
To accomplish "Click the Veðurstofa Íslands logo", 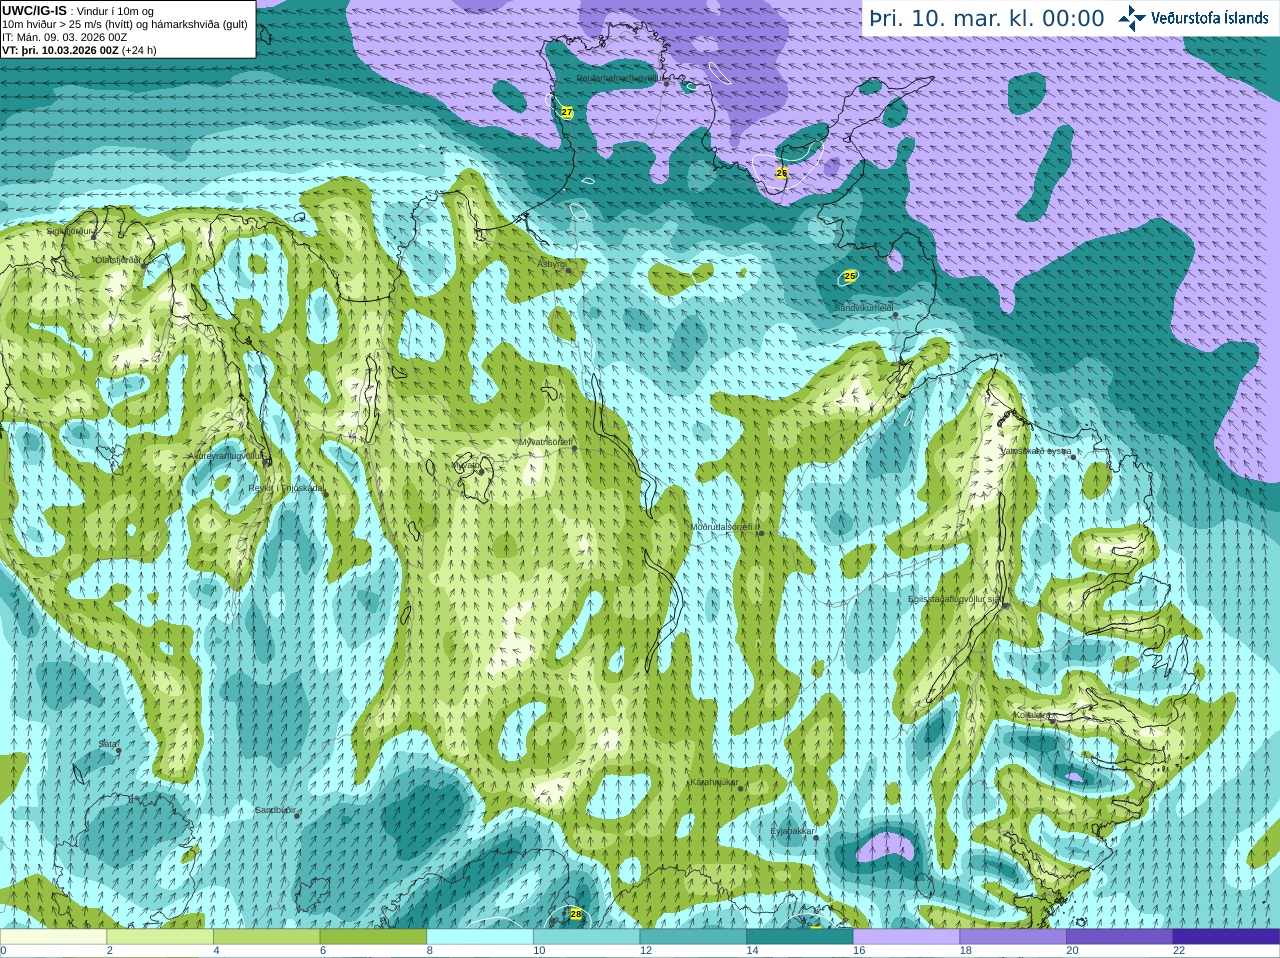I will click(x=1193, y=18).
